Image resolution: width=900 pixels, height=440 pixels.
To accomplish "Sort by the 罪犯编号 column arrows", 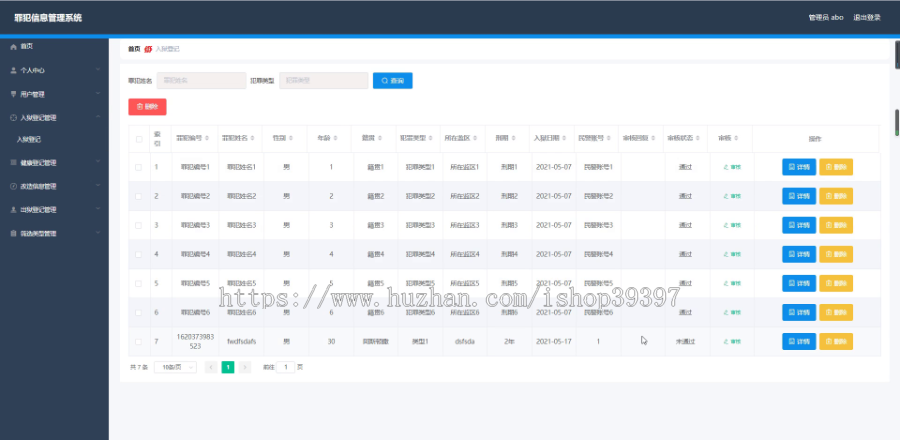I will tap(207, 138).
